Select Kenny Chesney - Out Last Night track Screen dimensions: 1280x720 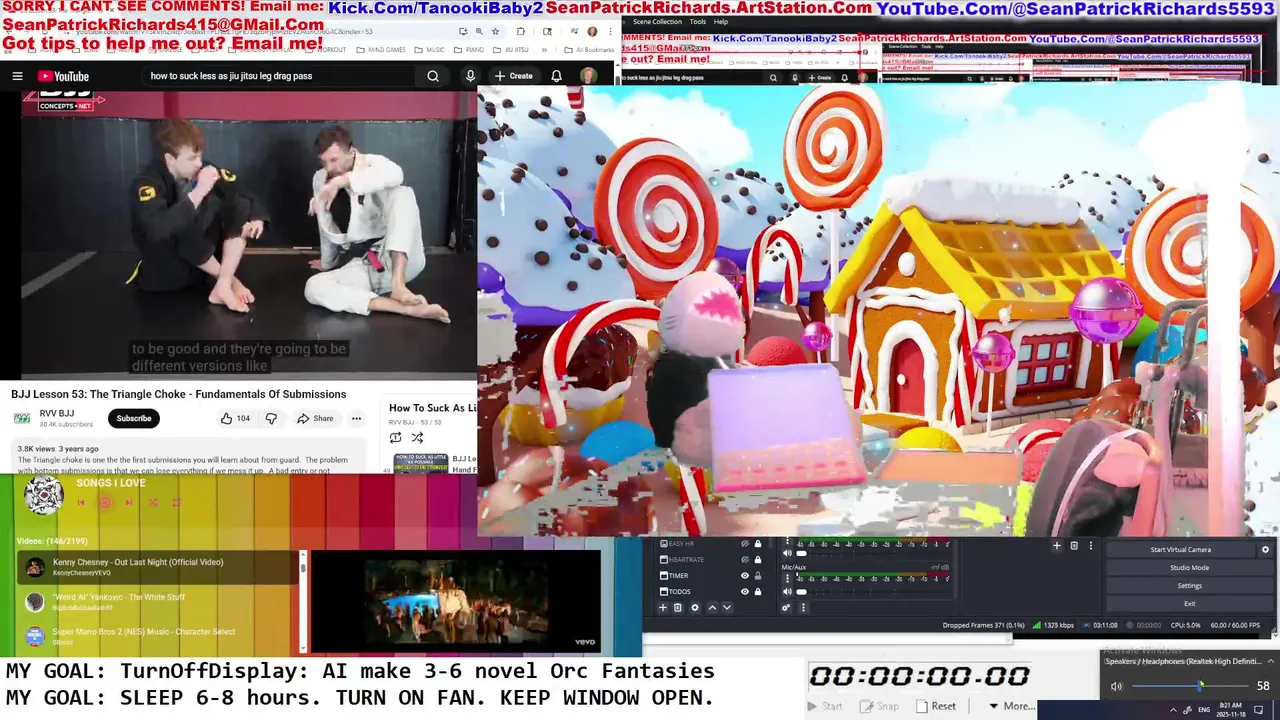pyautogui.click(x=160, y=567)
